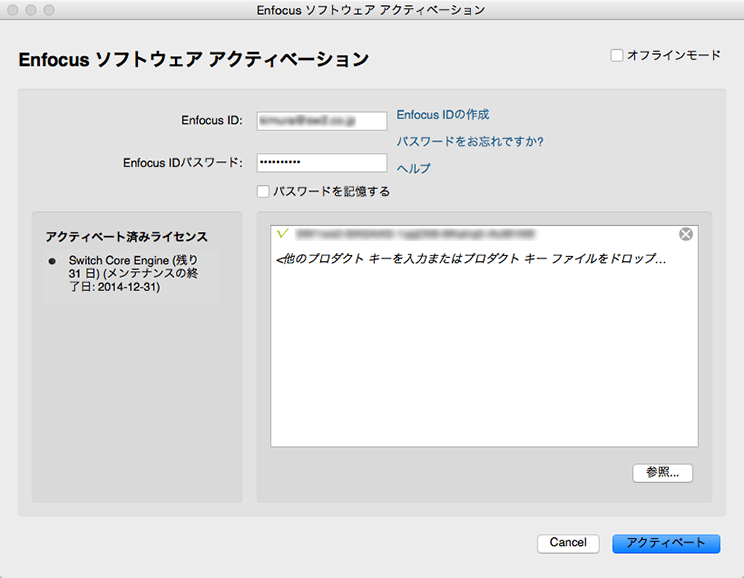Click the アクティベート済みライセンス heading
Viewport: 744px width, 578px height.
coord(127,237)
